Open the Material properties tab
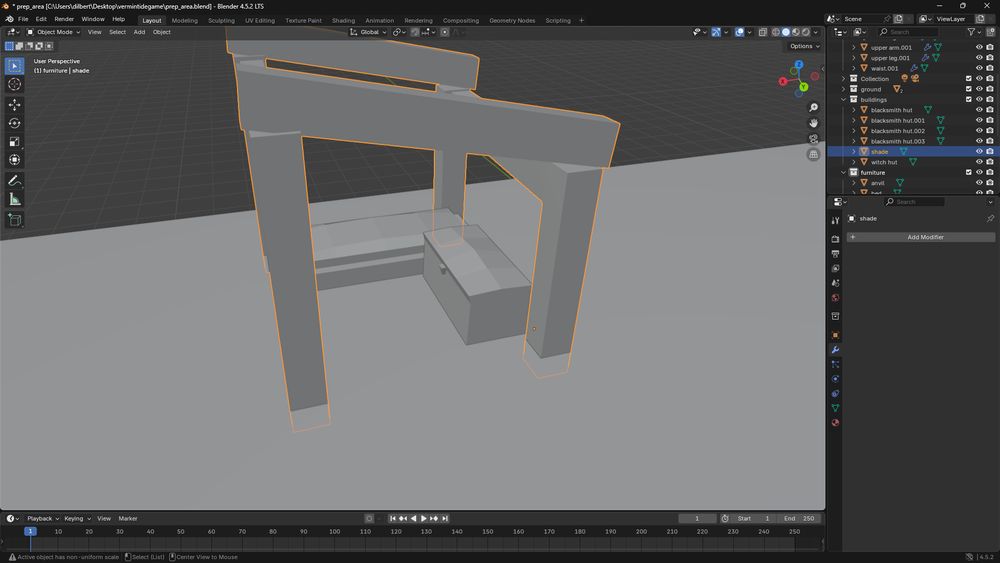Screen dimensions: 1000x563 click(x=835, y=423)
